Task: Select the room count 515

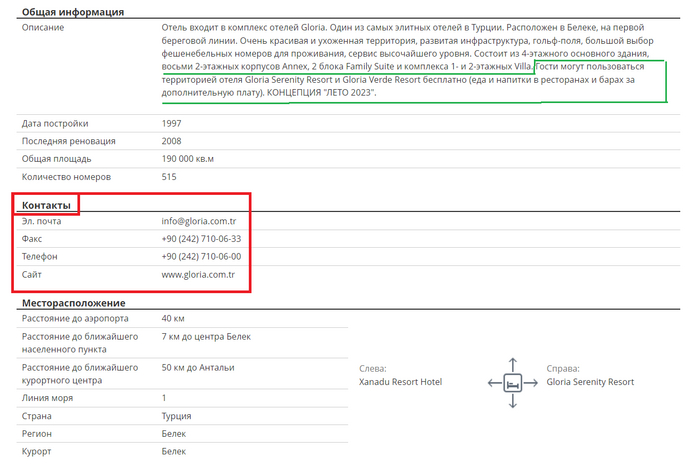Action: [169, 177]
